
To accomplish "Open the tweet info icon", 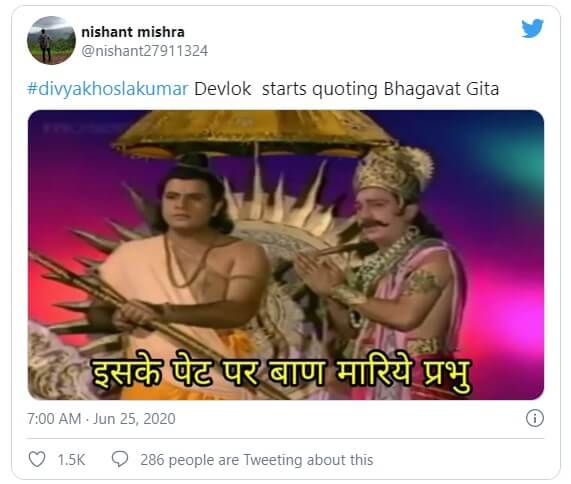I will pos(535,418).
